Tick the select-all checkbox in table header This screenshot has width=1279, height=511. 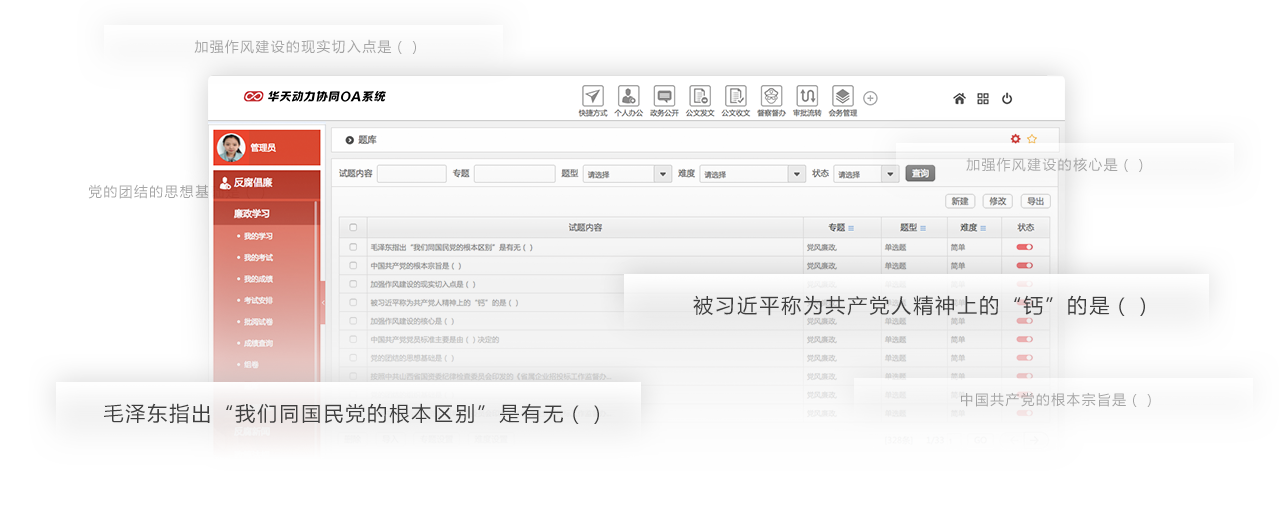353,228
